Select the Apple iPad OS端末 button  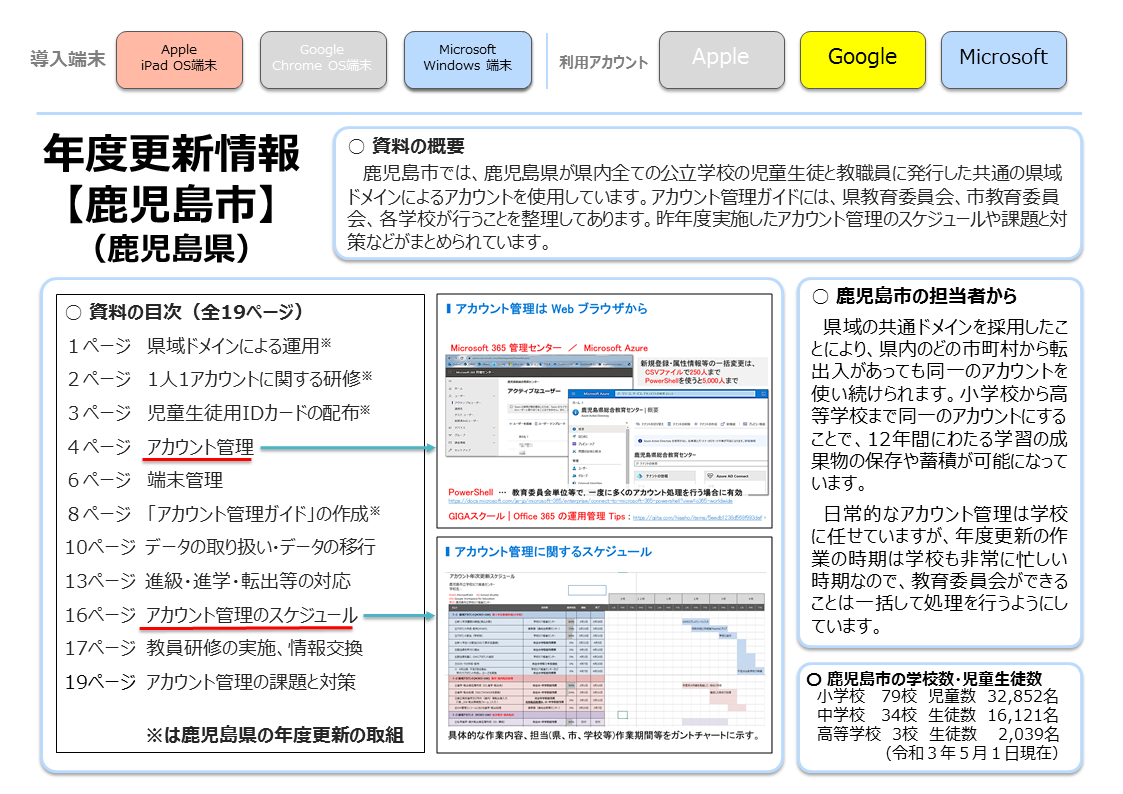click(x=179, y=59)
